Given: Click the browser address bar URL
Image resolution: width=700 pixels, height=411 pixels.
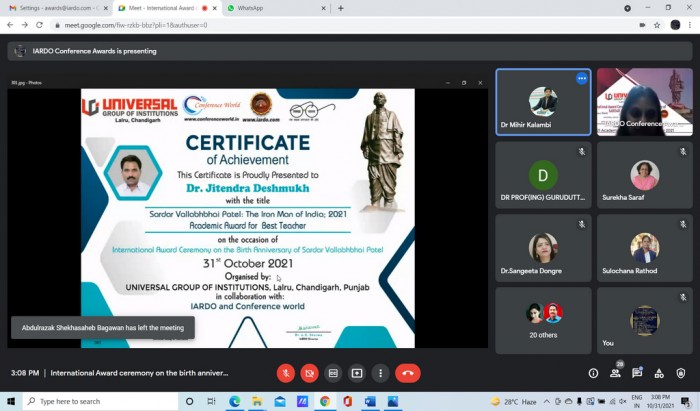Looking at the screenshot, I should [136, 25].
